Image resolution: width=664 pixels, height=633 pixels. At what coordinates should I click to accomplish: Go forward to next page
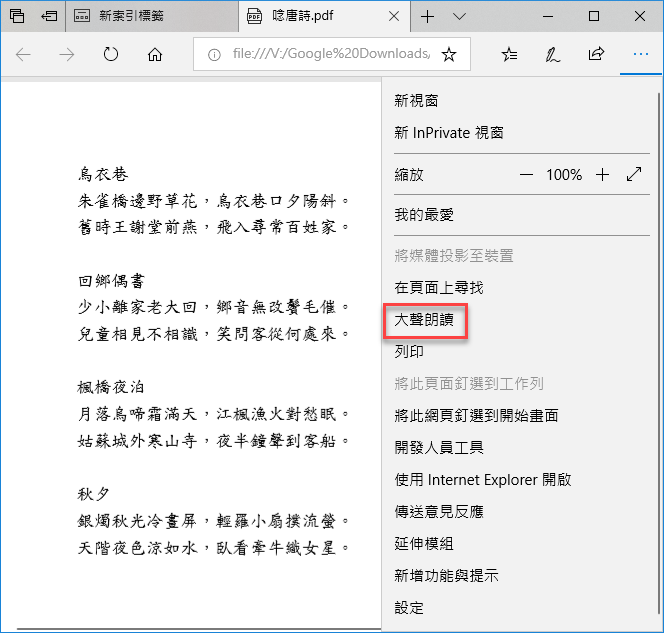66,54
